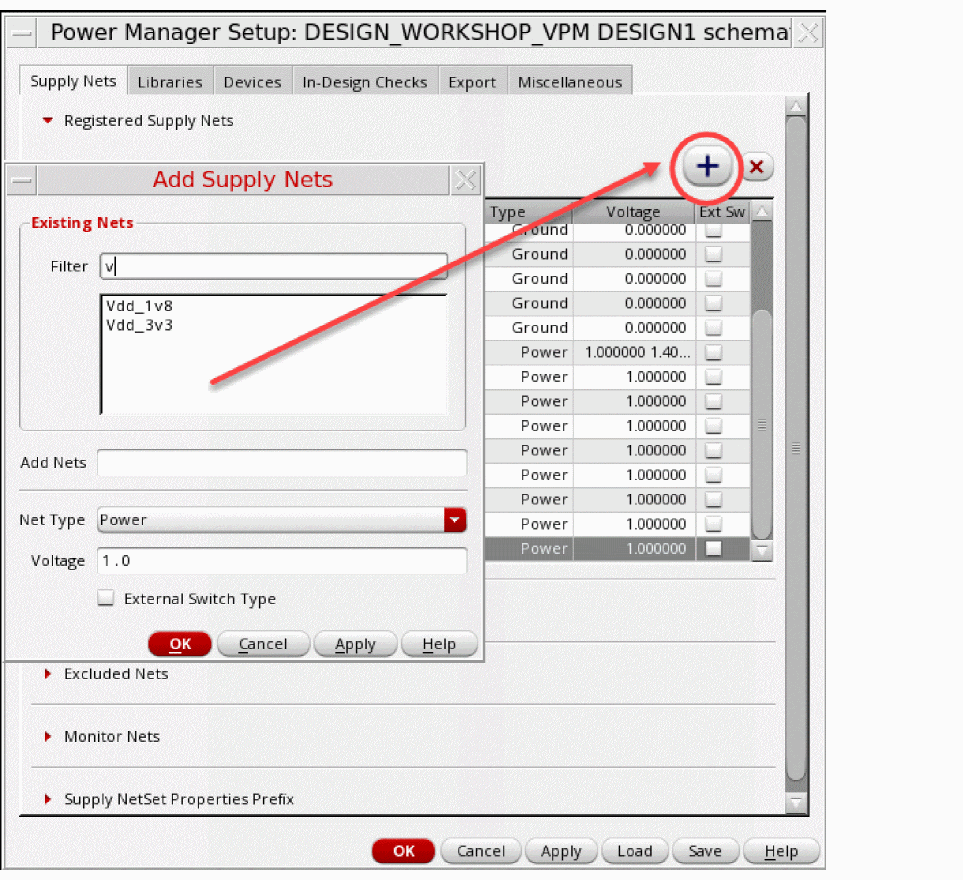This screenshot has width=963, height=880.
Task: Toggle Ext Sw checkbox in highlighted Power row
Action: point(713,548)
